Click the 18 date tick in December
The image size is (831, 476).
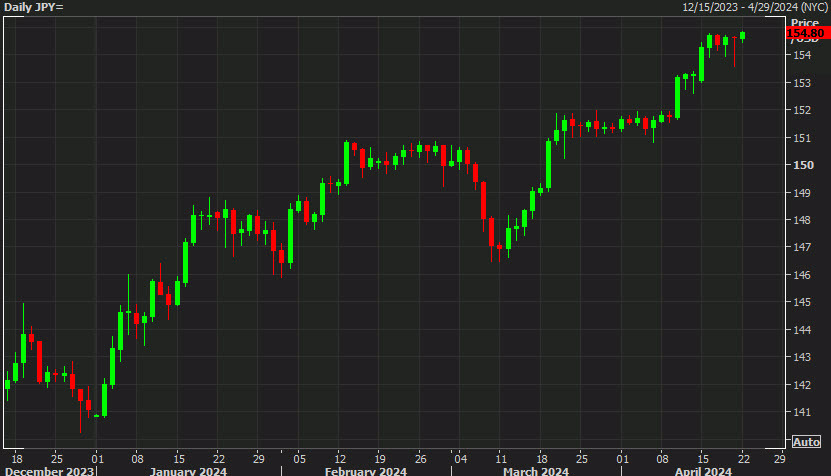17,459
